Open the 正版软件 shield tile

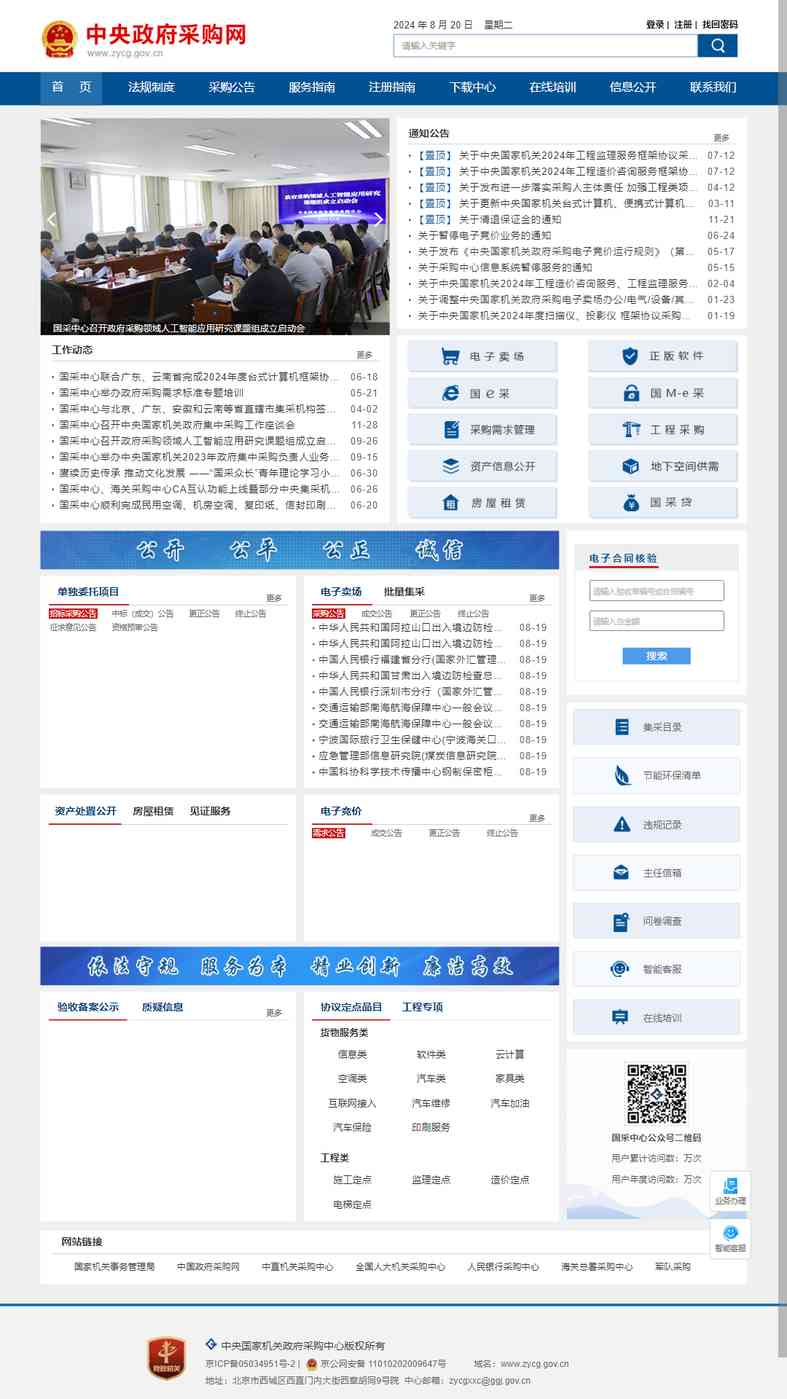pos(662,356)
